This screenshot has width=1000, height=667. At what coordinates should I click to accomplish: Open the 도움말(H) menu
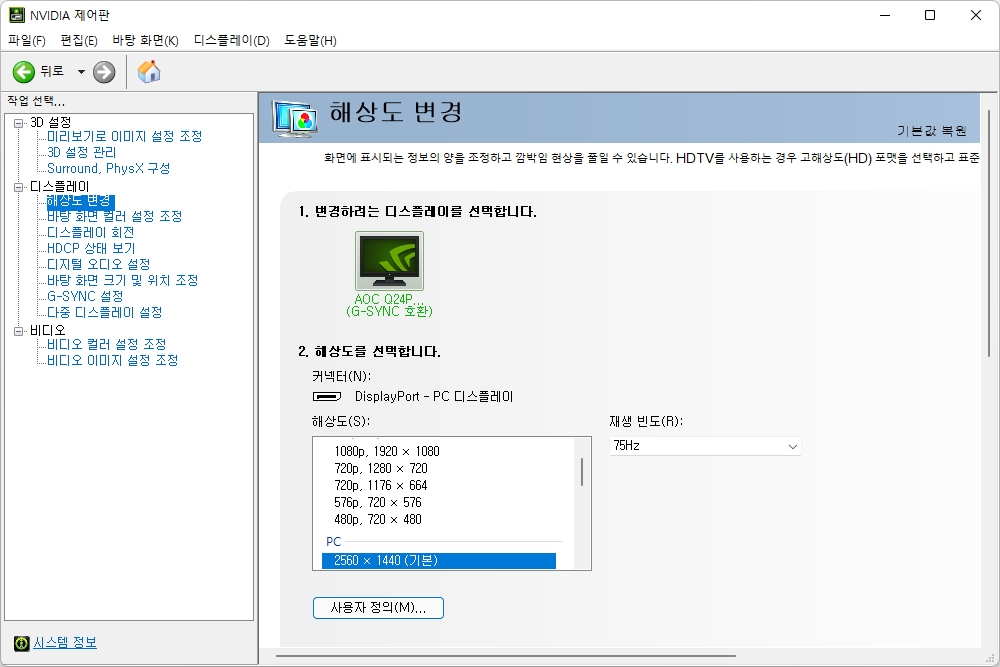[310, 41]
